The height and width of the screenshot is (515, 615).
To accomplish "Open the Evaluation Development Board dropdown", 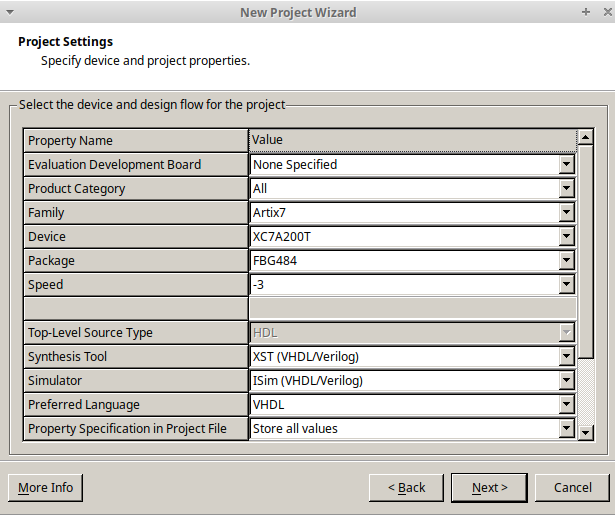I will (566, 165).
